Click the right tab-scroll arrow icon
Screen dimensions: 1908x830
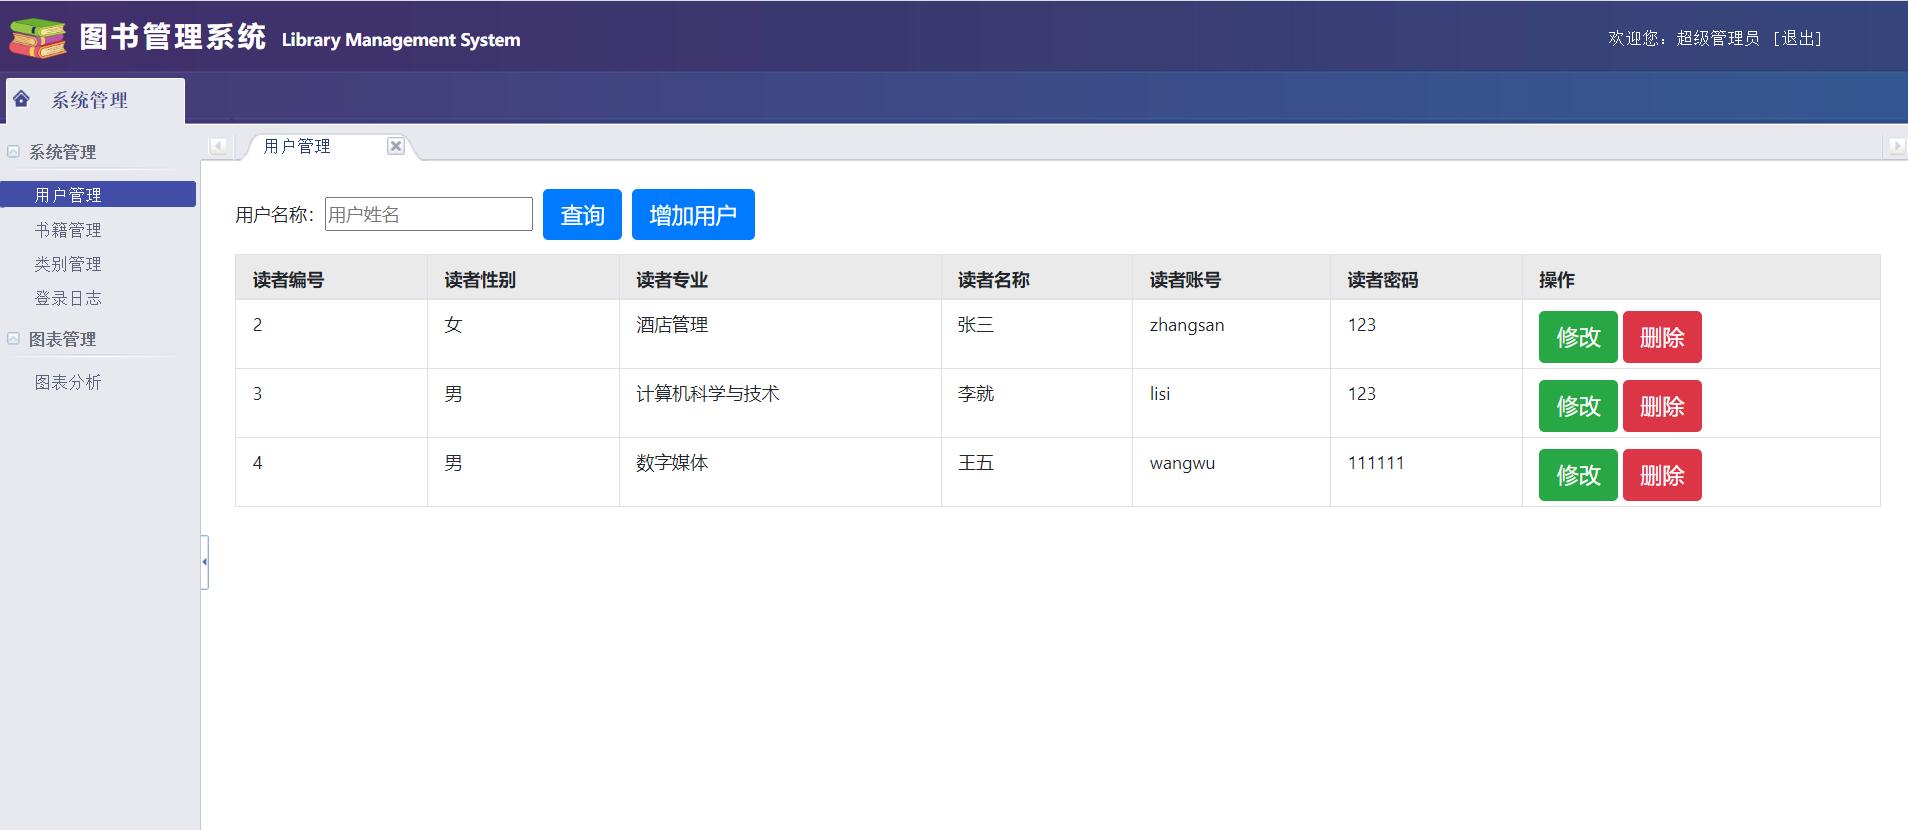point(1895,146)
